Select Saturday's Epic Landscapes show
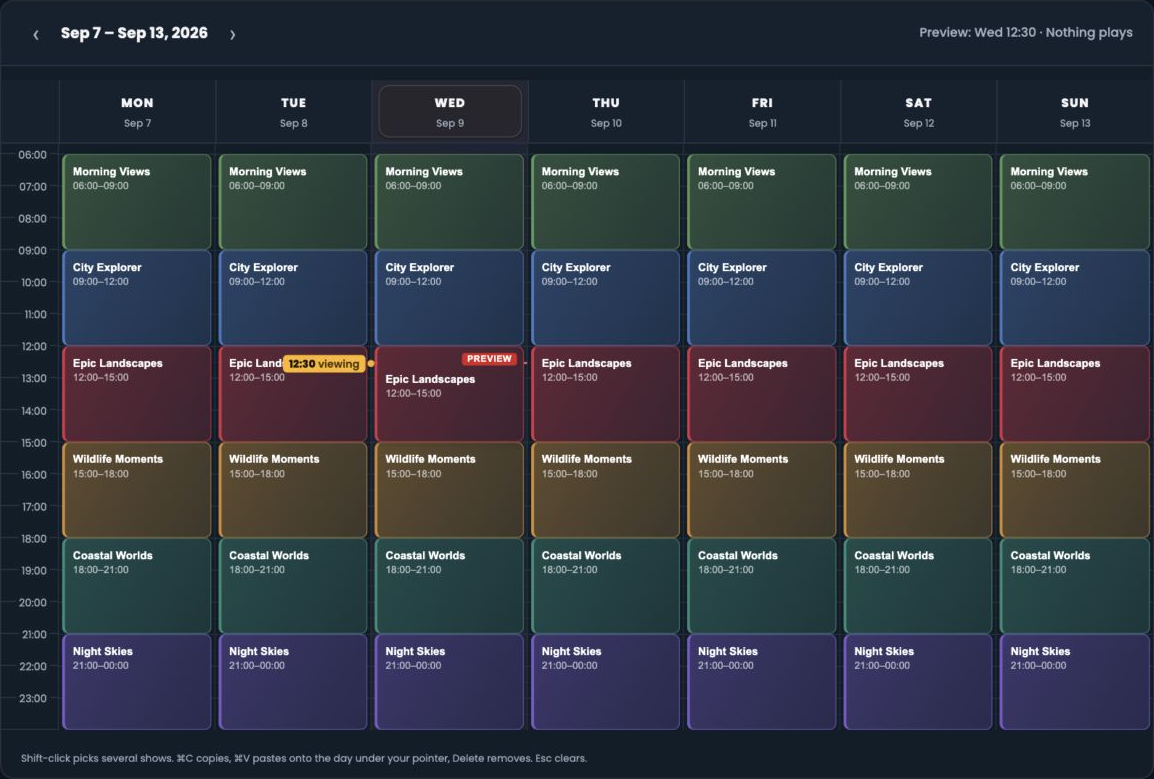This screenshot has width=1154, height=779. [918, 394]
